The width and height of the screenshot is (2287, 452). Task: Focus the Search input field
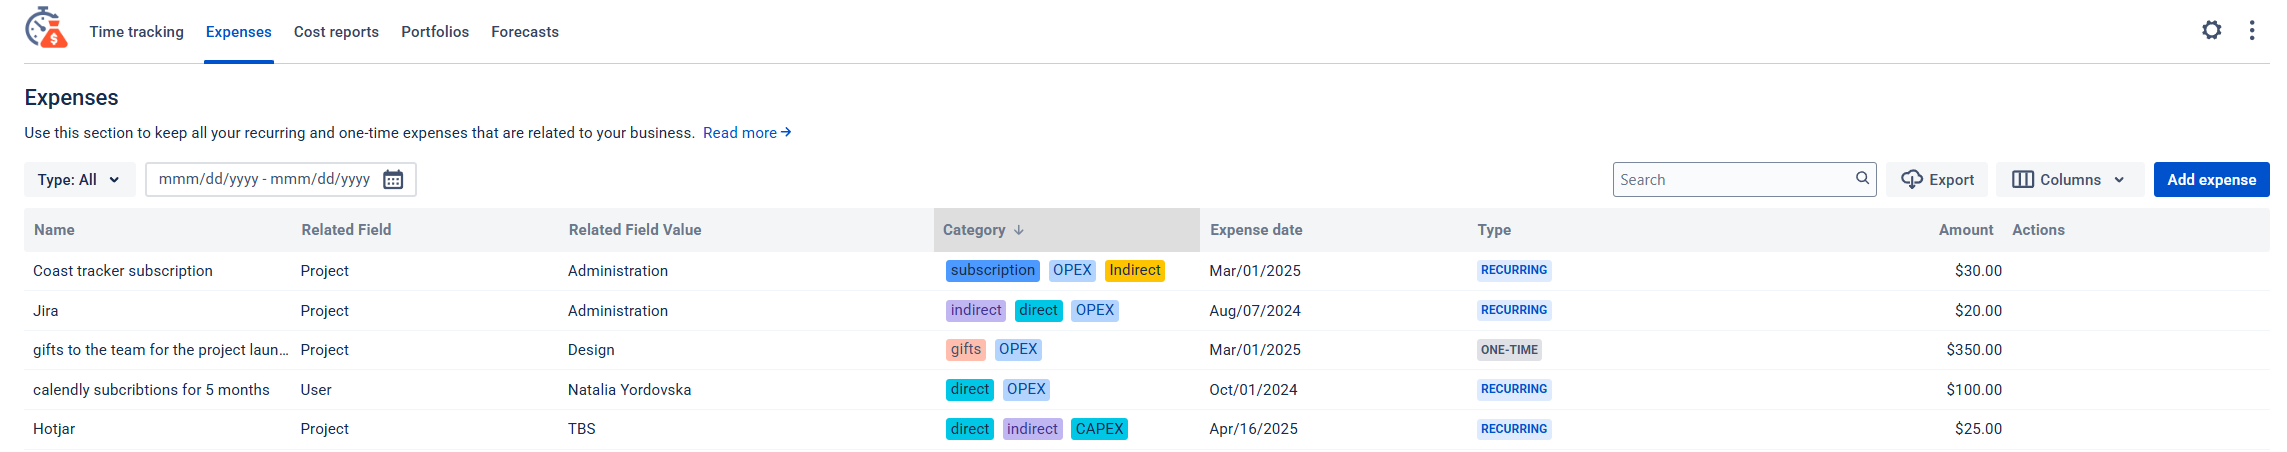tap(1744, 179)
